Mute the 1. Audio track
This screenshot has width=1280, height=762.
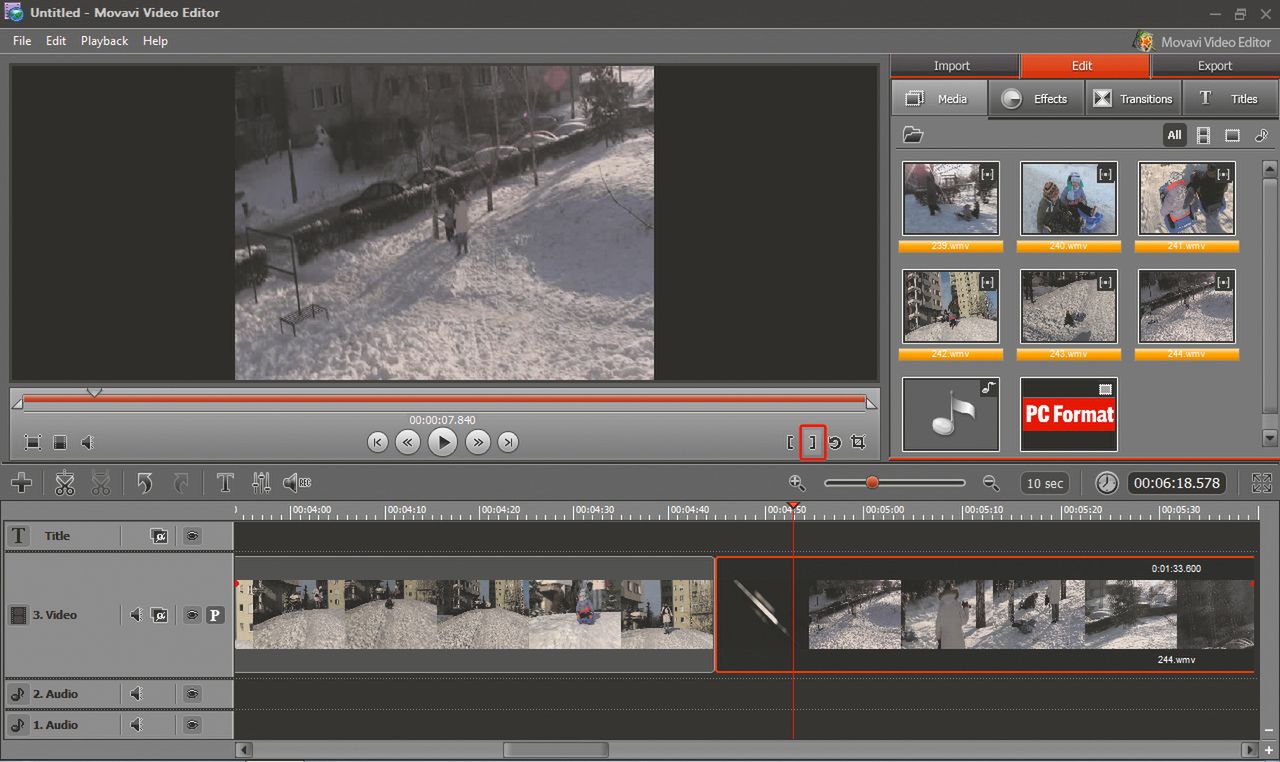tap(137, 725)
